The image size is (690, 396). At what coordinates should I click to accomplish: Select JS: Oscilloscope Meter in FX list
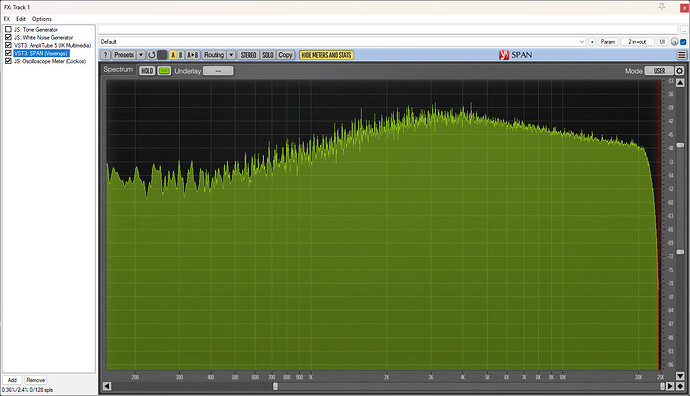point(50,61)
